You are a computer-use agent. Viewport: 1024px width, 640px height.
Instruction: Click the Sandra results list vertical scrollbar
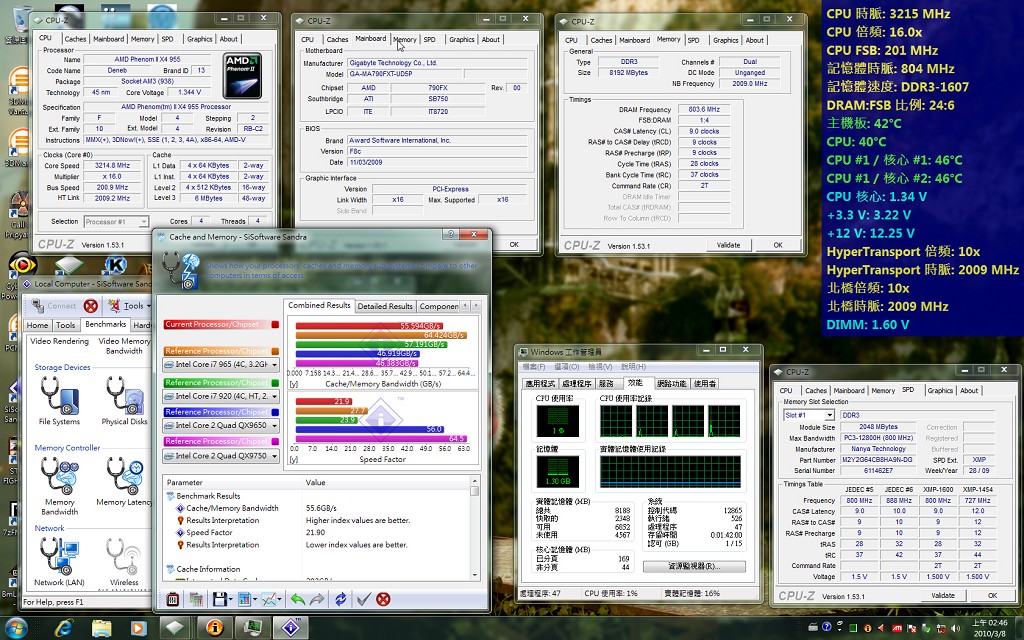474,528
